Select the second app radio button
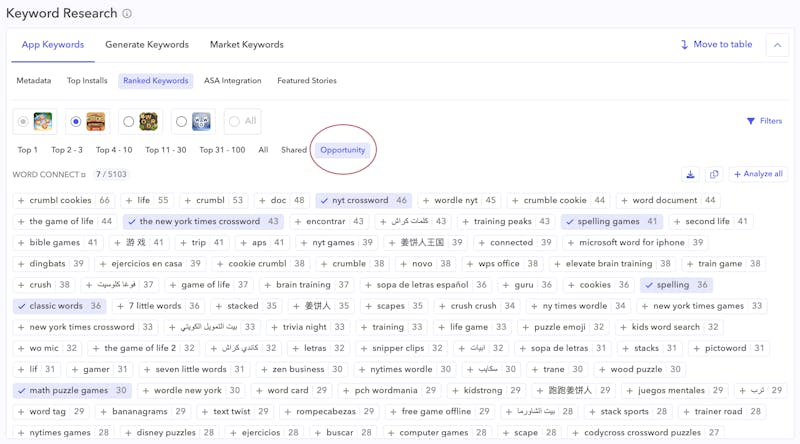Viewport: 800px width, 444px height. click(76, 122)
